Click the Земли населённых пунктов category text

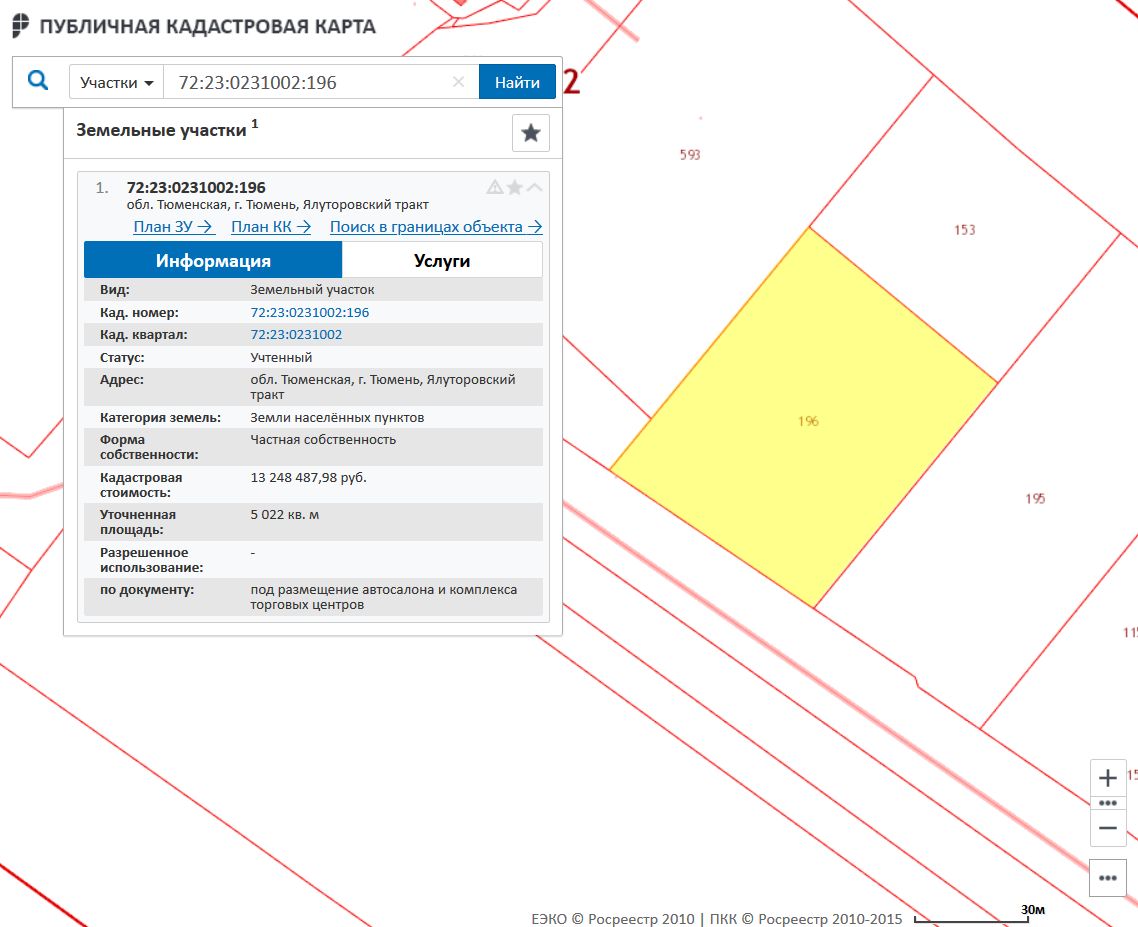337,417
